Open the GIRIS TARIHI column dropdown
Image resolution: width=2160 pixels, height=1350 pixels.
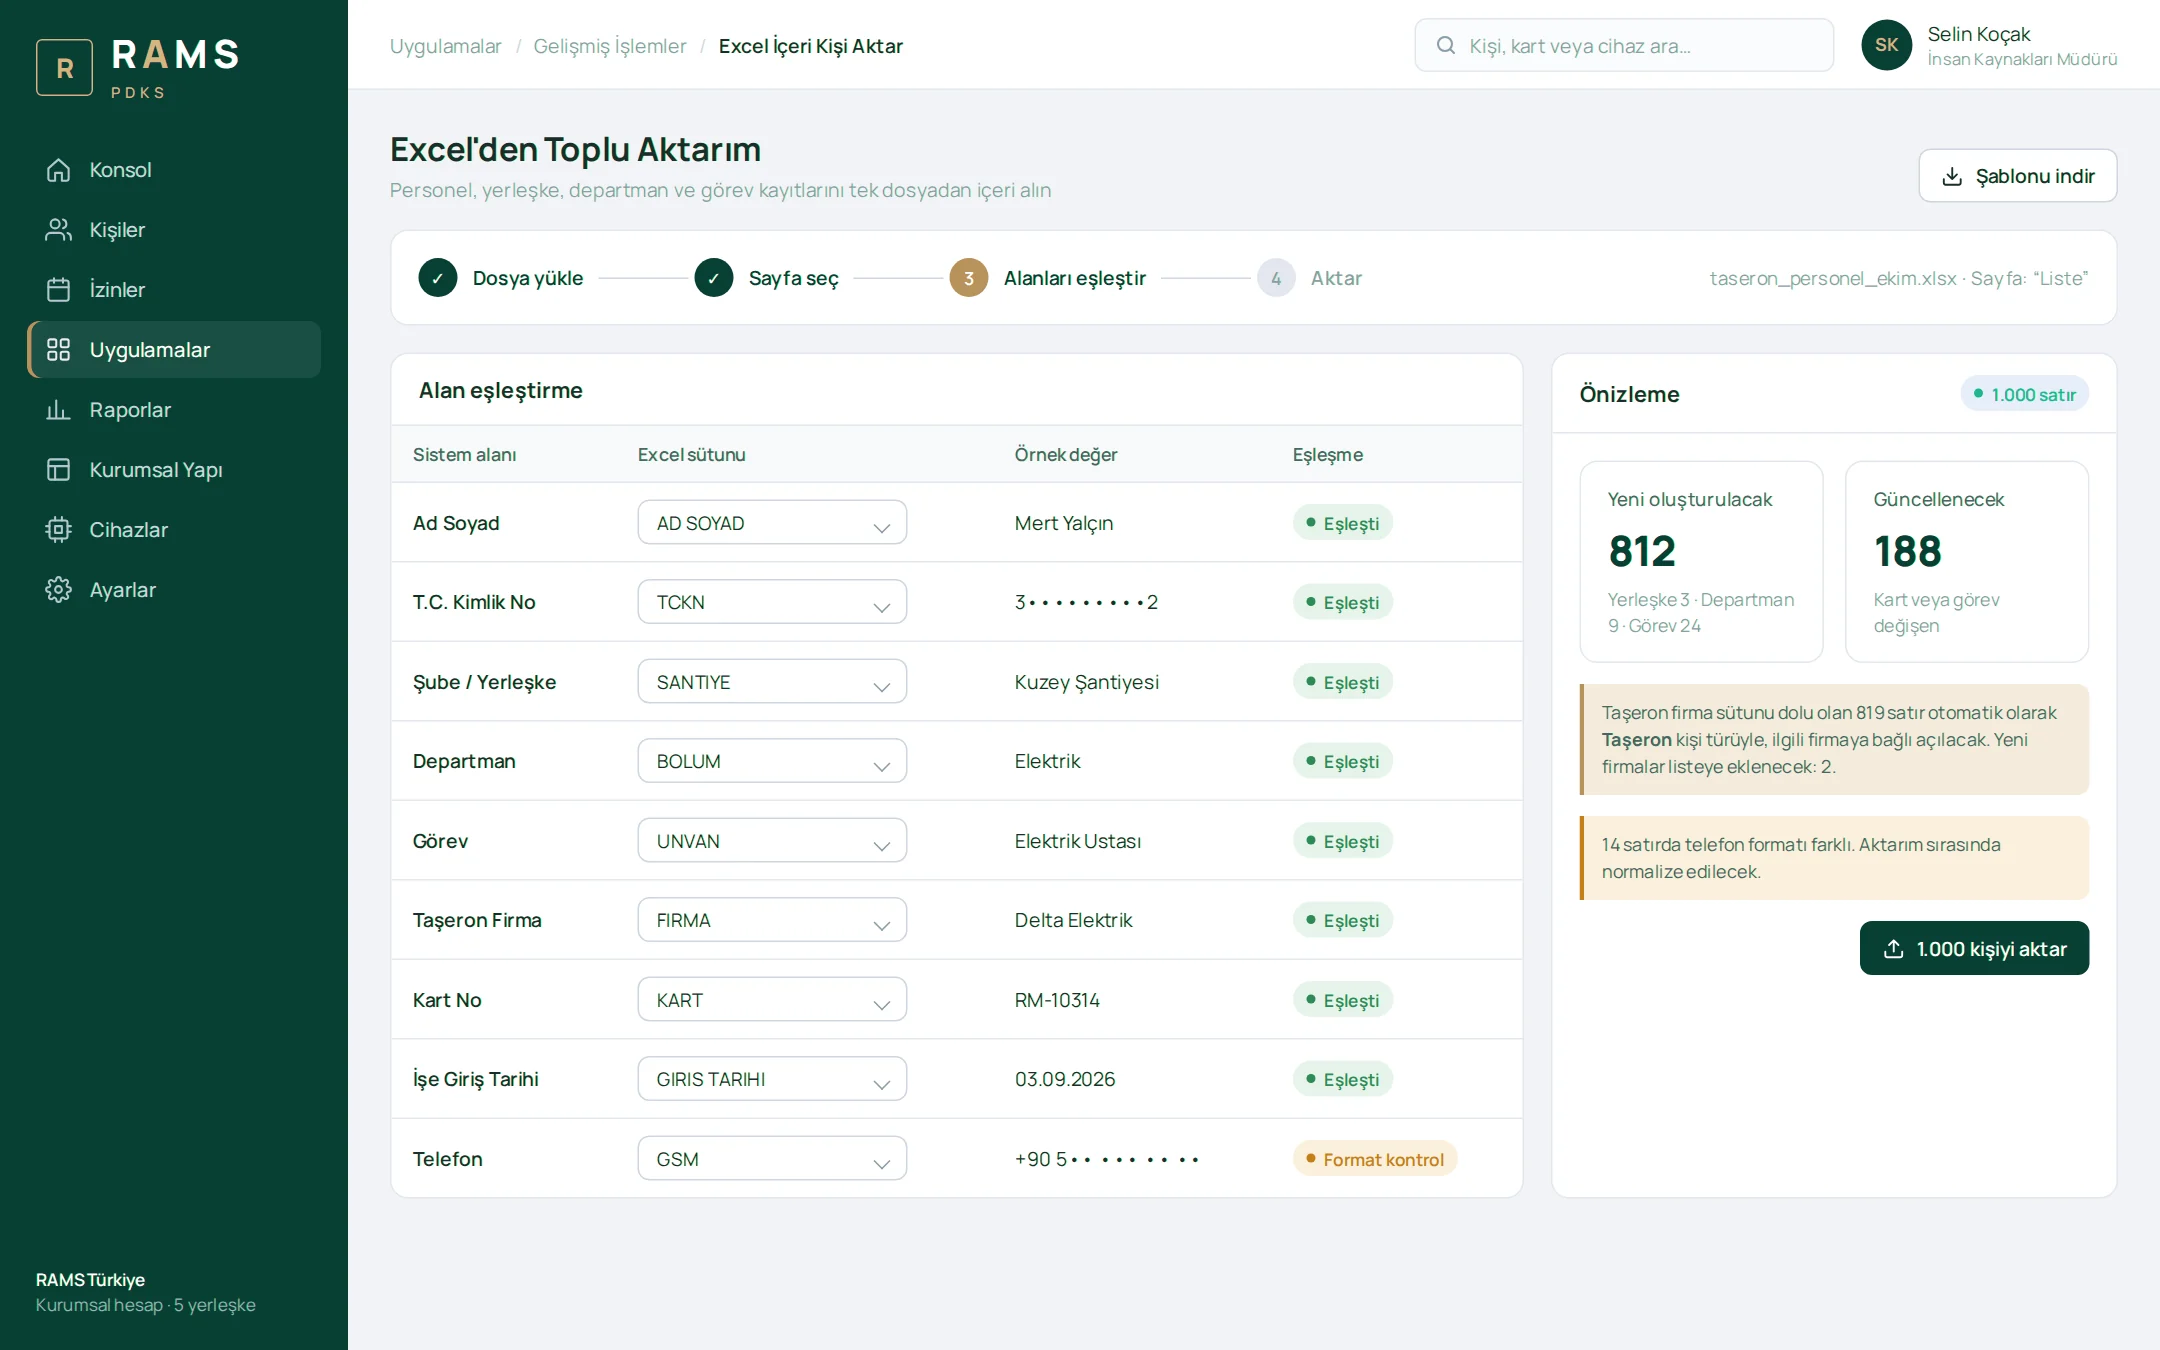[x=772, y=1079]
